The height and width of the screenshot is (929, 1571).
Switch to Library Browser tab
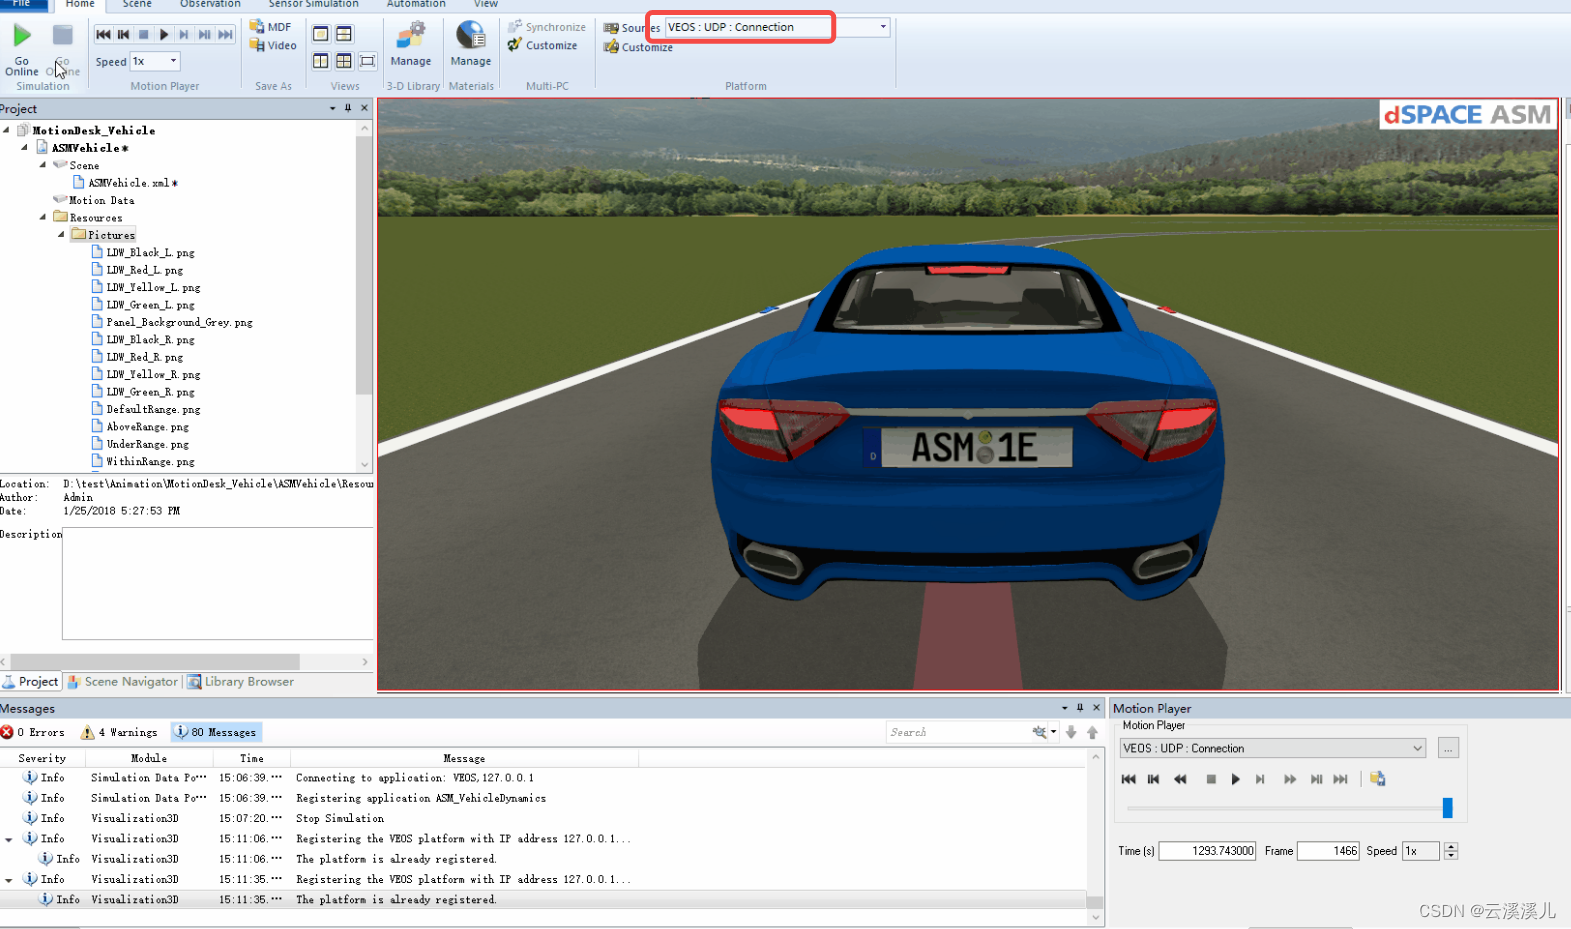(241, 682)
